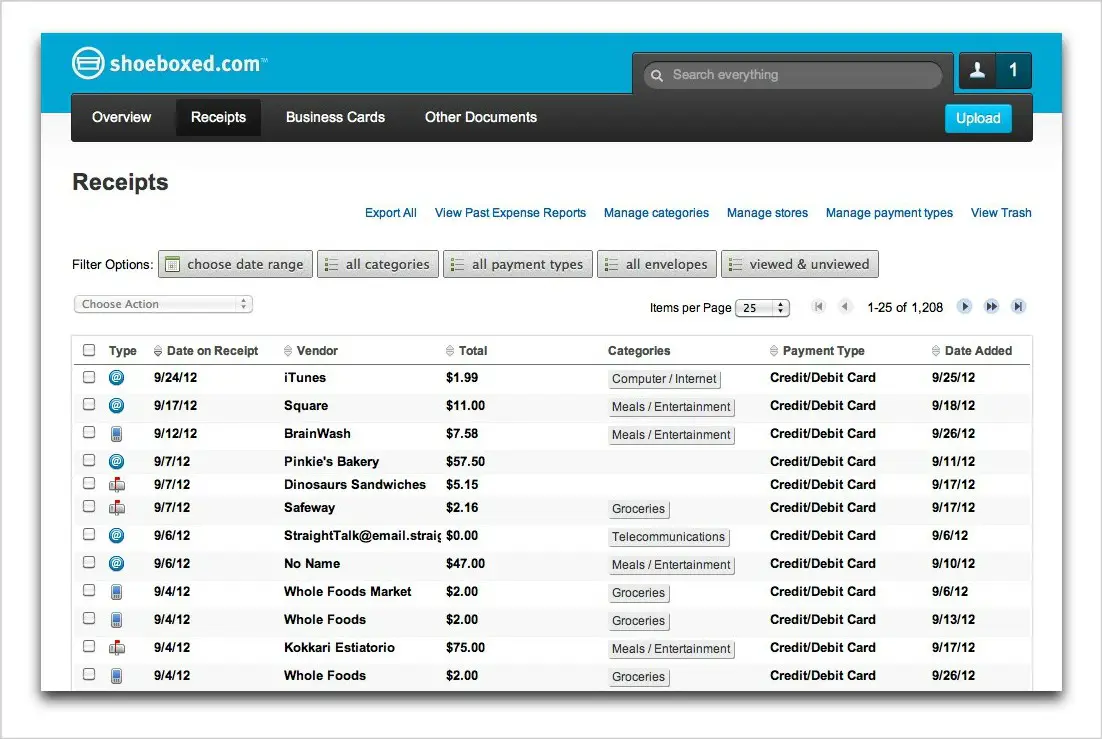1102x739 pixels.
Task: Switch to the Overview tab
Action: click(x=122, y=117)
